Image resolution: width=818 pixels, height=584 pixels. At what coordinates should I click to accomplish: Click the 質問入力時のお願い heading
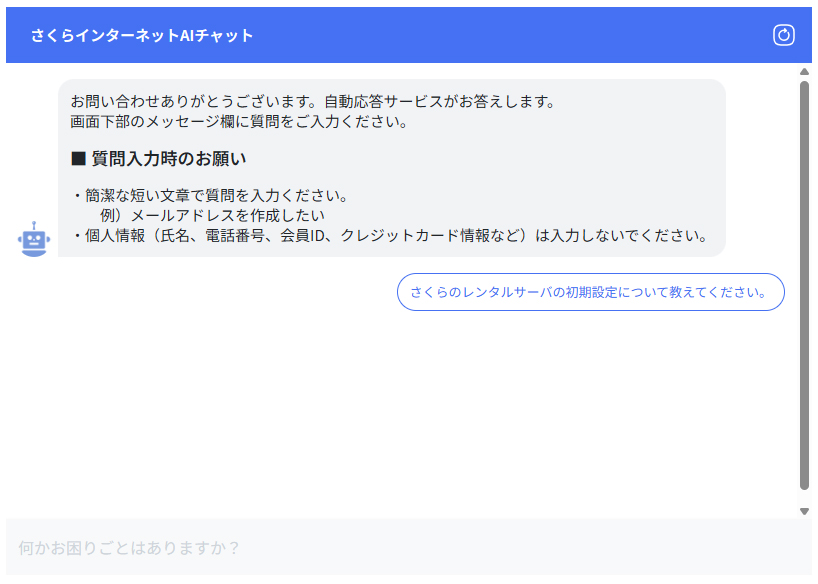[159, 159]
